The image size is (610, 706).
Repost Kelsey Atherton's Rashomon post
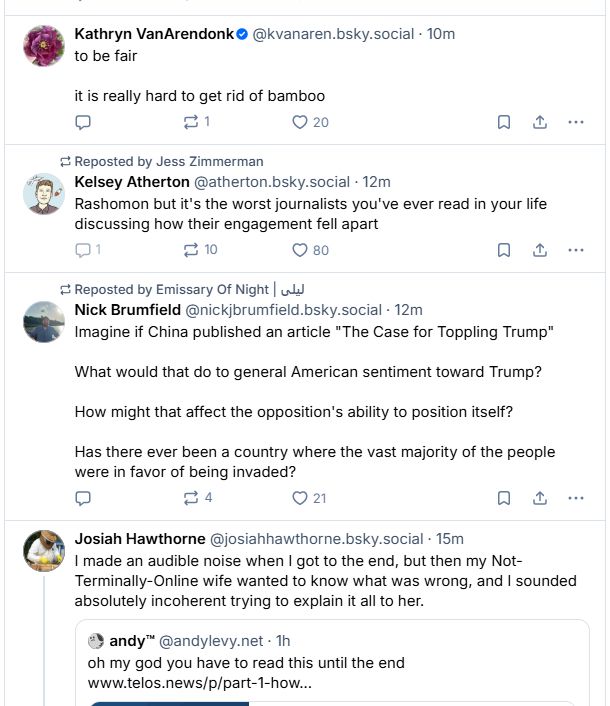190,250
